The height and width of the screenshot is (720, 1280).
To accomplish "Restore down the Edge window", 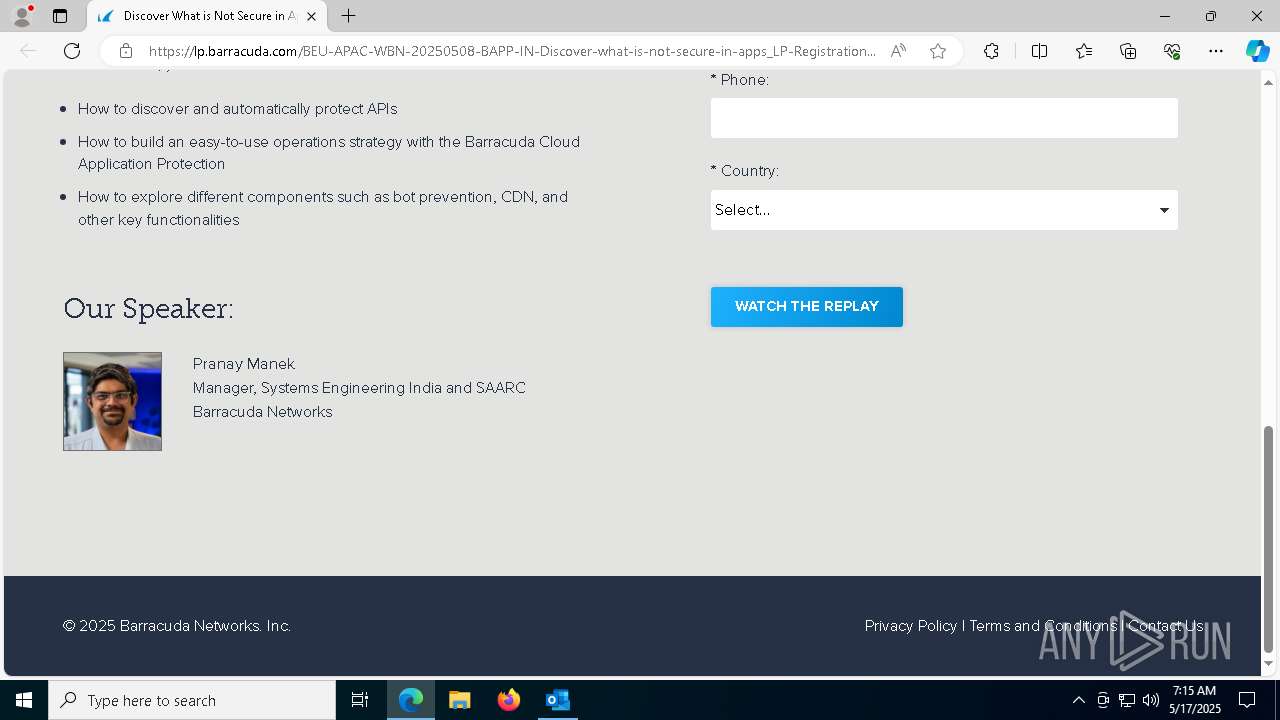I will tap(1211, 16).
